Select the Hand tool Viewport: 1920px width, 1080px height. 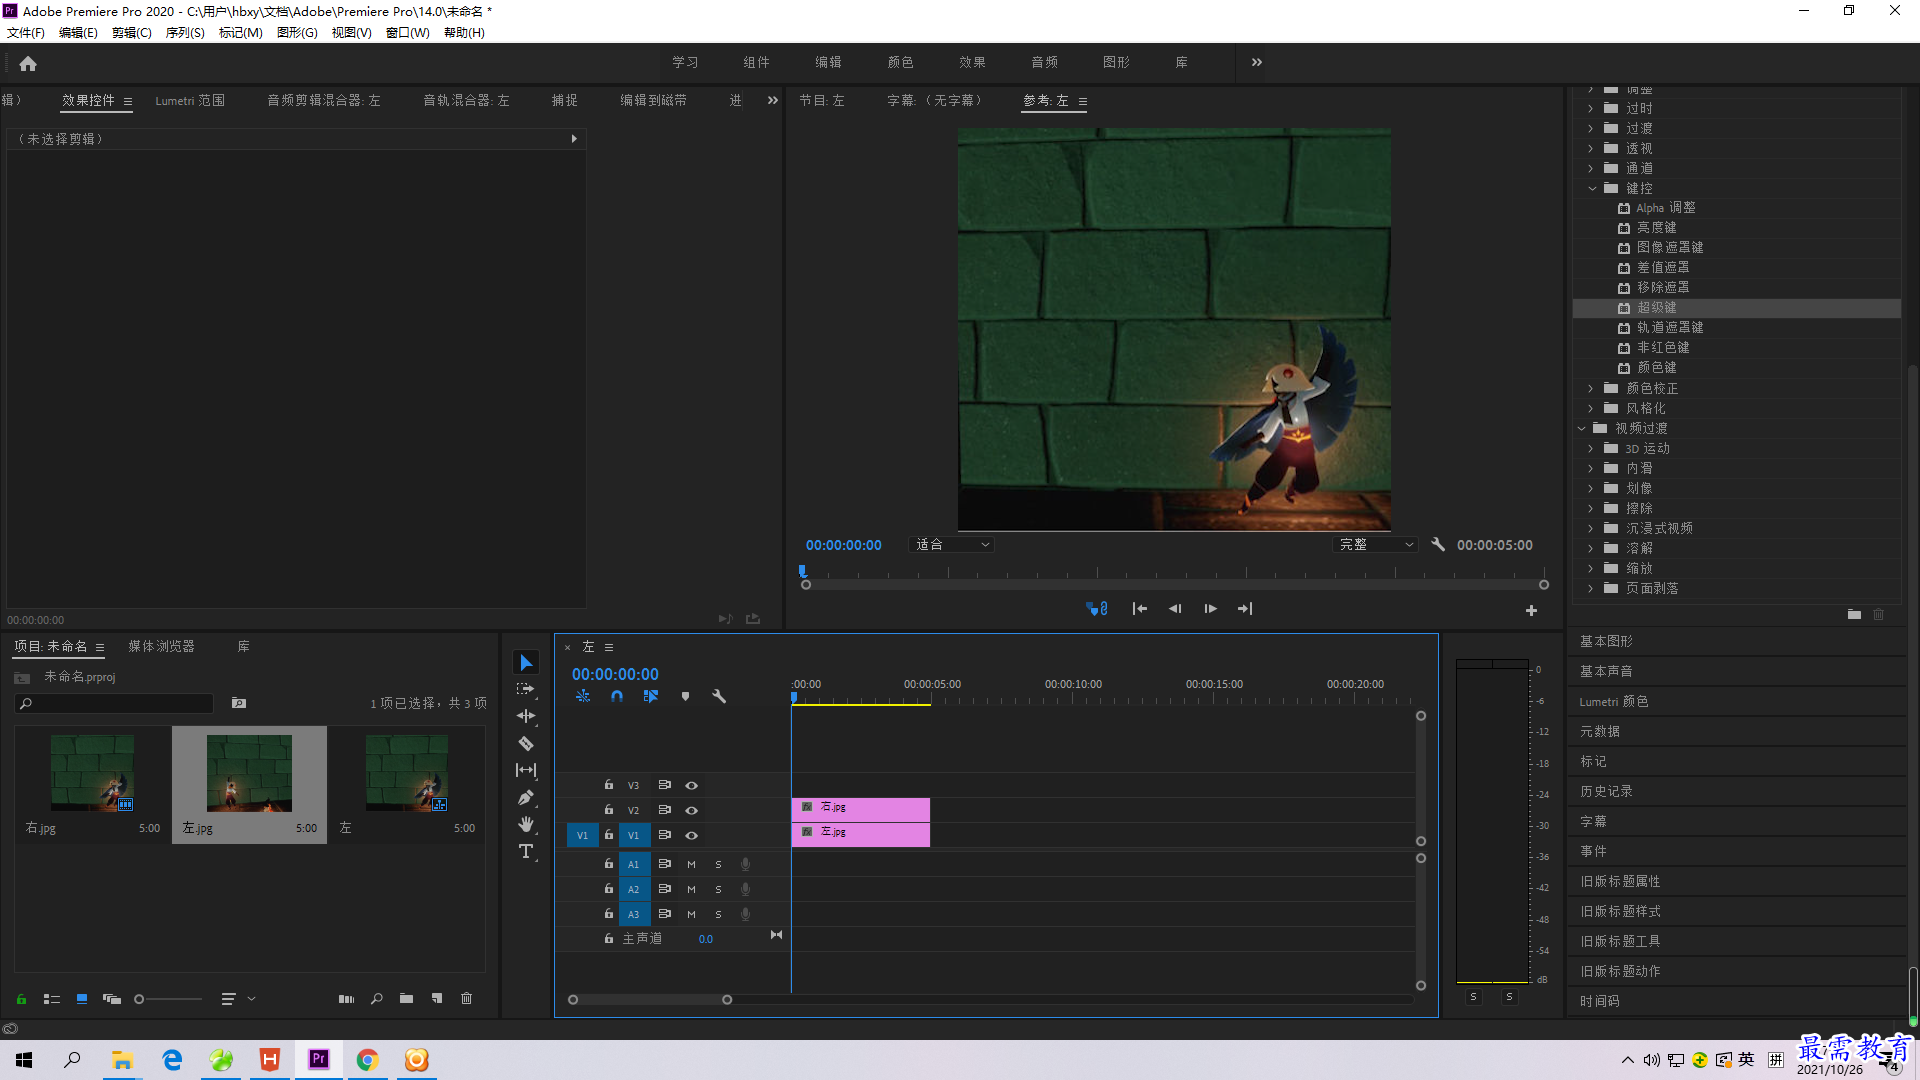[526, 824]
